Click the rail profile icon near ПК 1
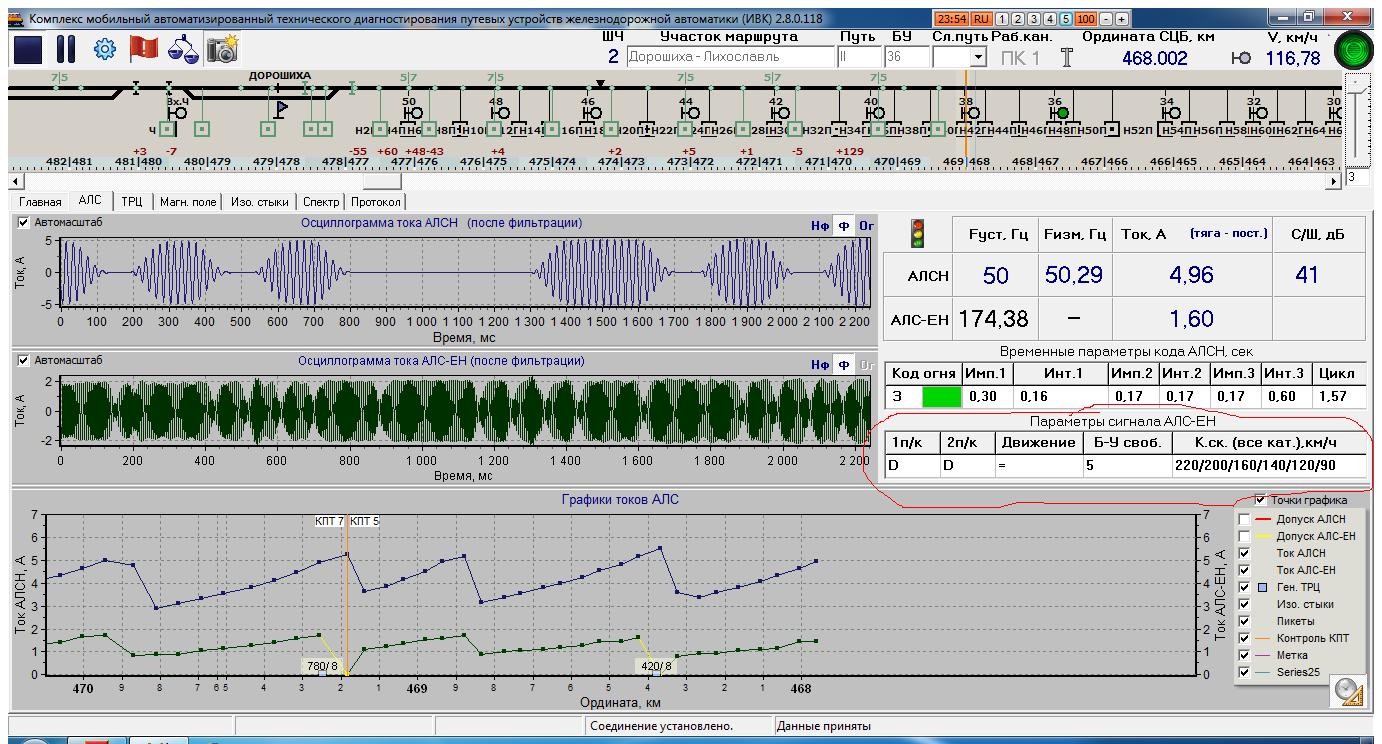This screenshot has height=744, width=1382. [x=1066, y=58]
